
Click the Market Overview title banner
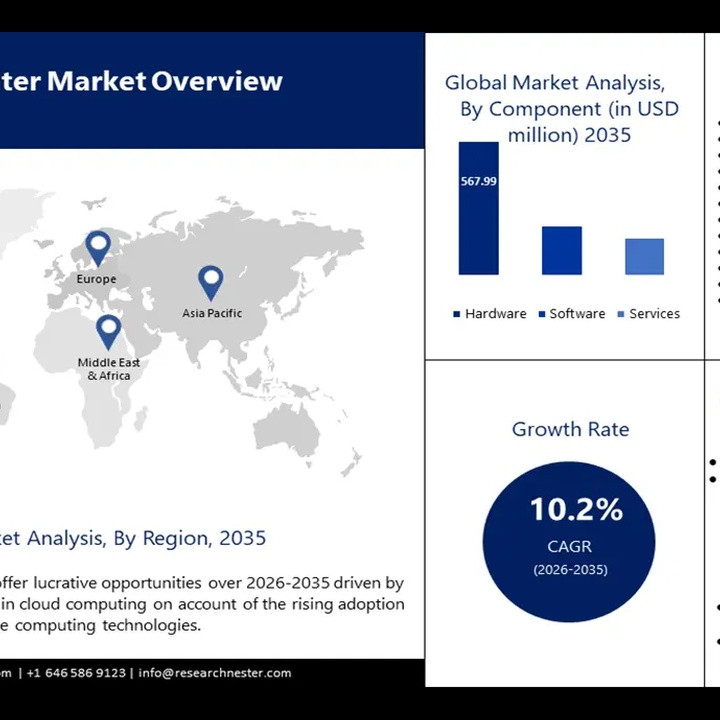pyautogui.click(x=150, y=82)
